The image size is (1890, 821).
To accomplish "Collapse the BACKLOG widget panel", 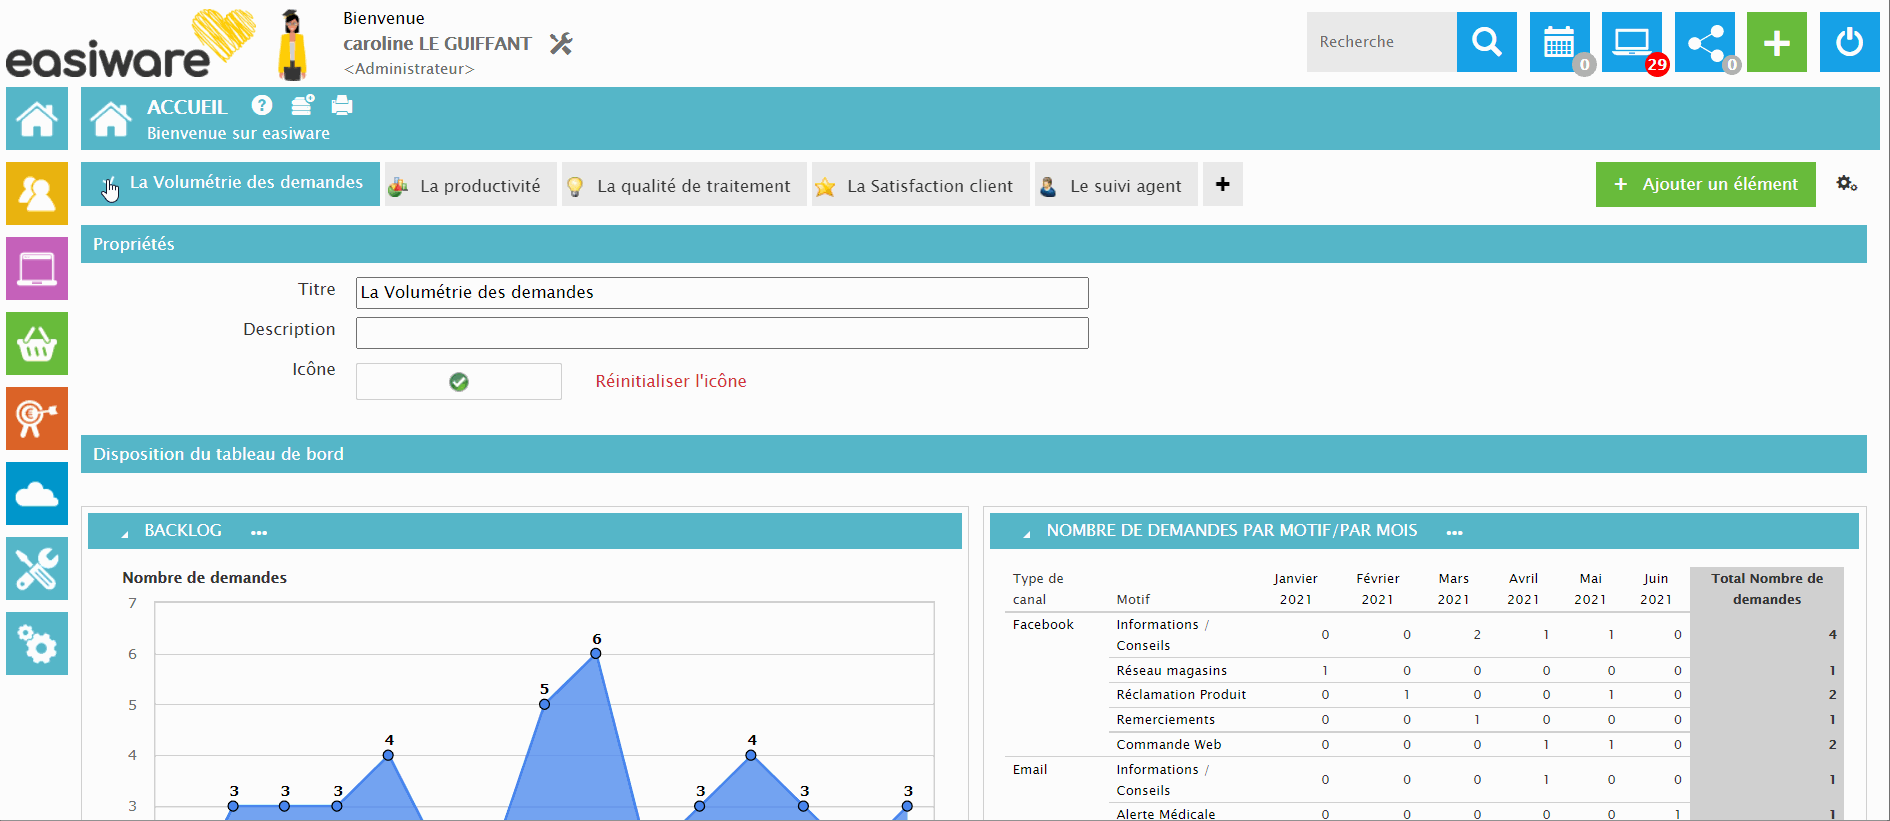I will (125, 533).
